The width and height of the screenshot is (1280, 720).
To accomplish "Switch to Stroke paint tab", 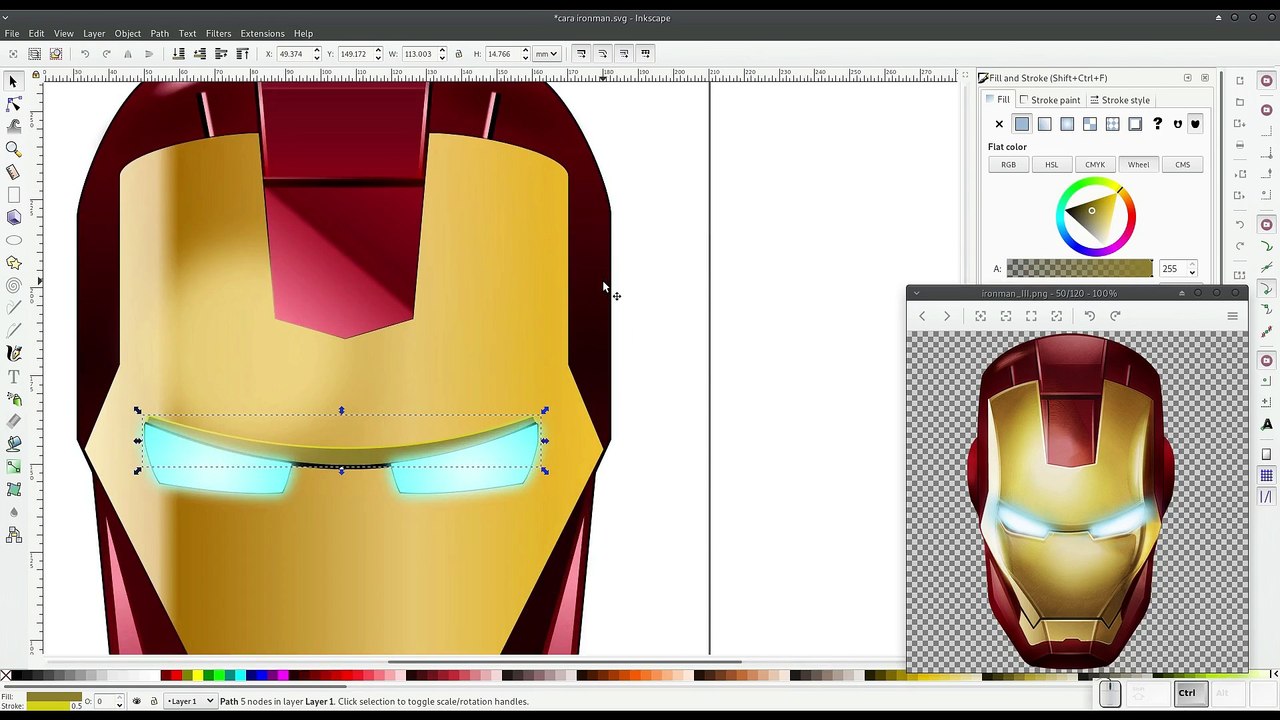I will pos(1050,100).
